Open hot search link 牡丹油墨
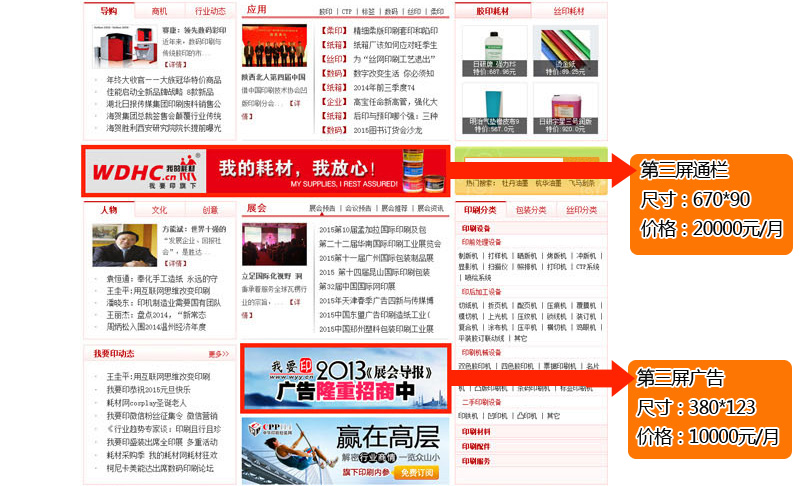Image resolution: width=800 pixels, height=486 pixels. pos(516,184)
